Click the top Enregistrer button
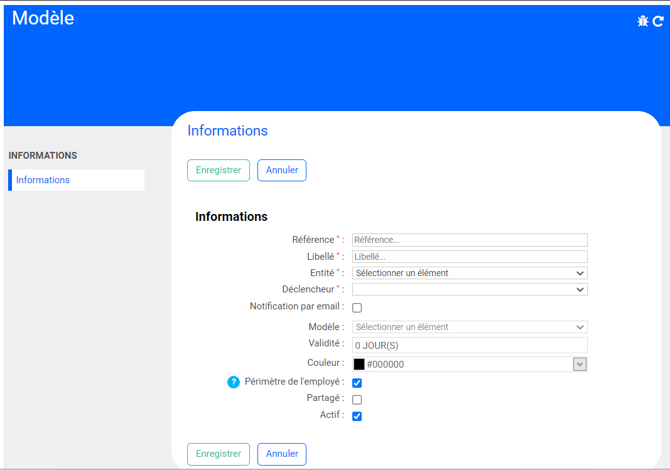The height and width of the screenshot is (470, 670). tap(218, 170)
